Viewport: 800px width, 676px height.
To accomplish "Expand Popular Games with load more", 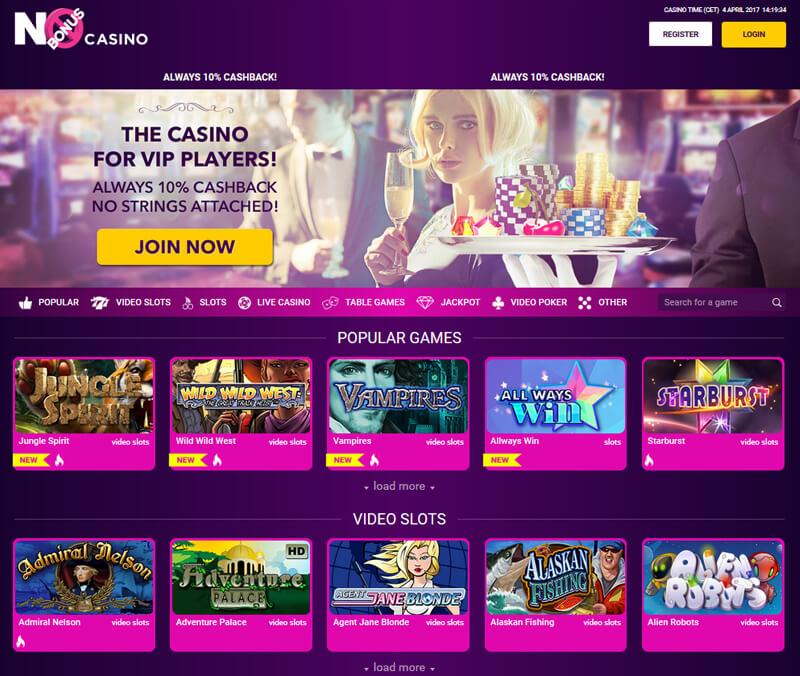I will tap(399, 486).
